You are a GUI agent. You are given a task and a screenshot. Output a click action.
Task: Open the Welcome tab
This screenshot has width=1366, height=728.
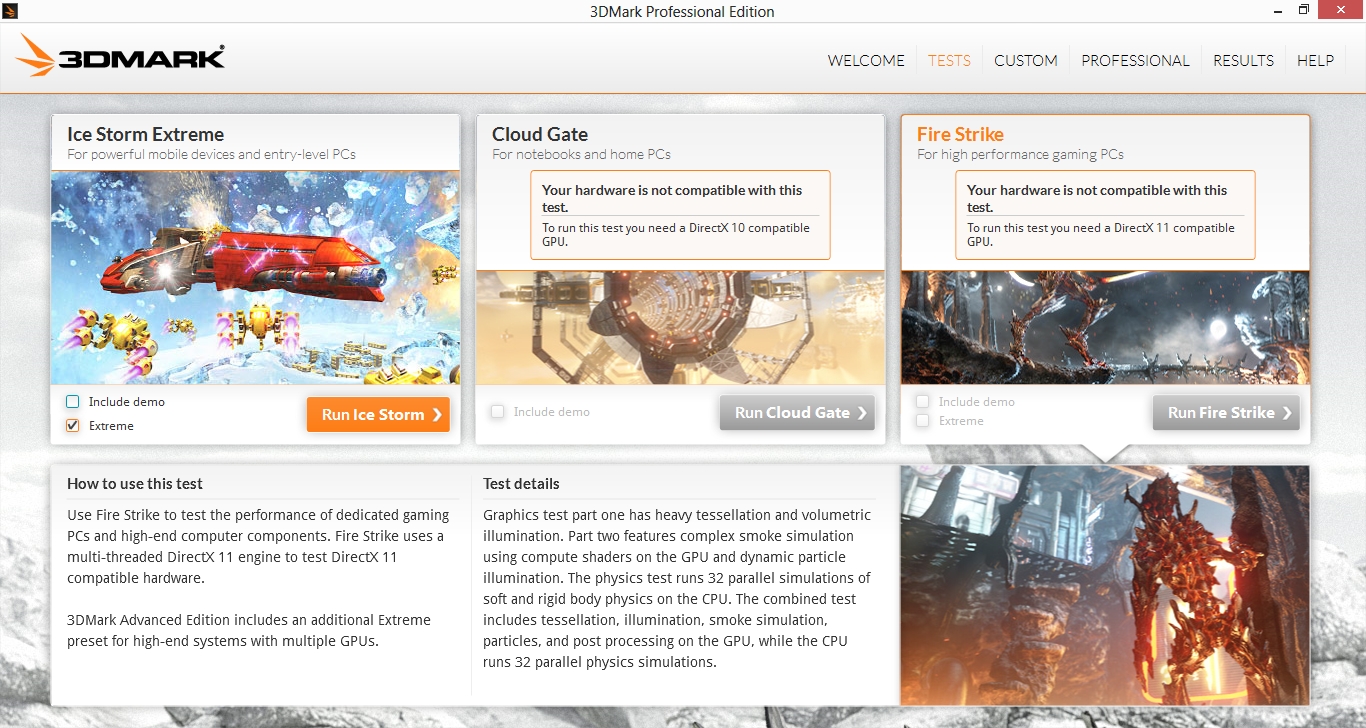[x=866, y=61]
